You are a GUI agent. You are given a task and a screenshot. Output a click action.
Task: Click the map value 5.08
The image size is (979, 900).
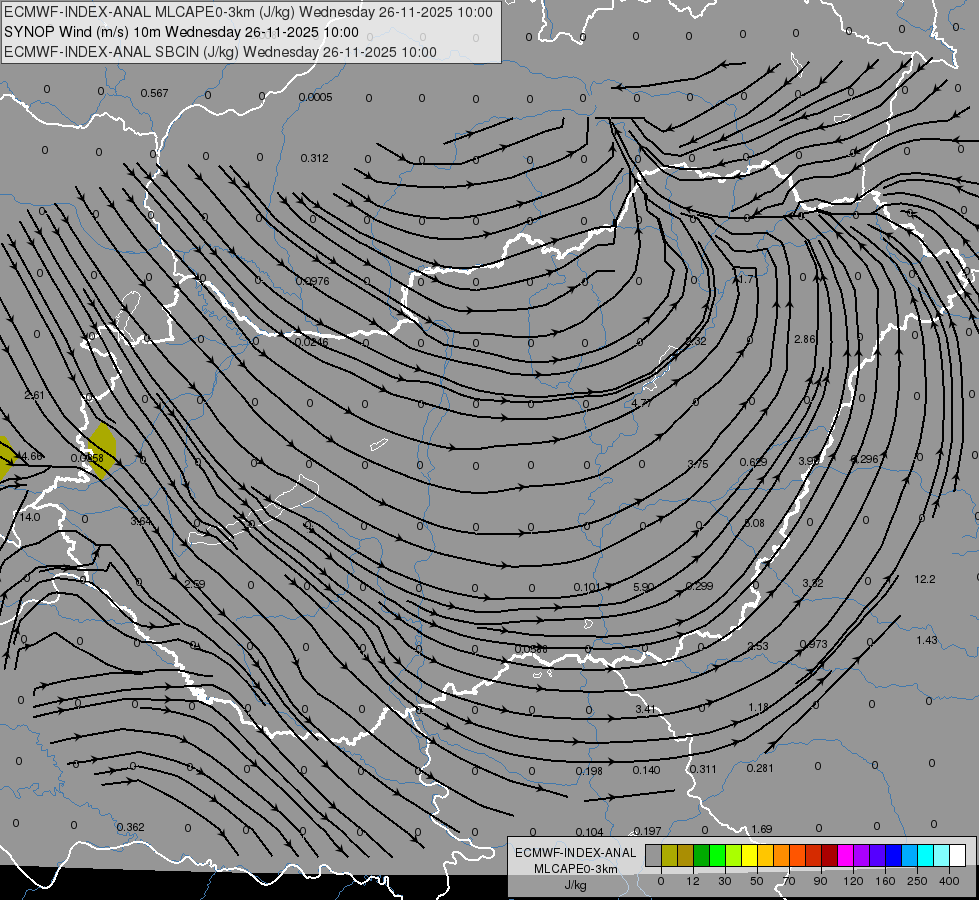click(x=754, y=523)
